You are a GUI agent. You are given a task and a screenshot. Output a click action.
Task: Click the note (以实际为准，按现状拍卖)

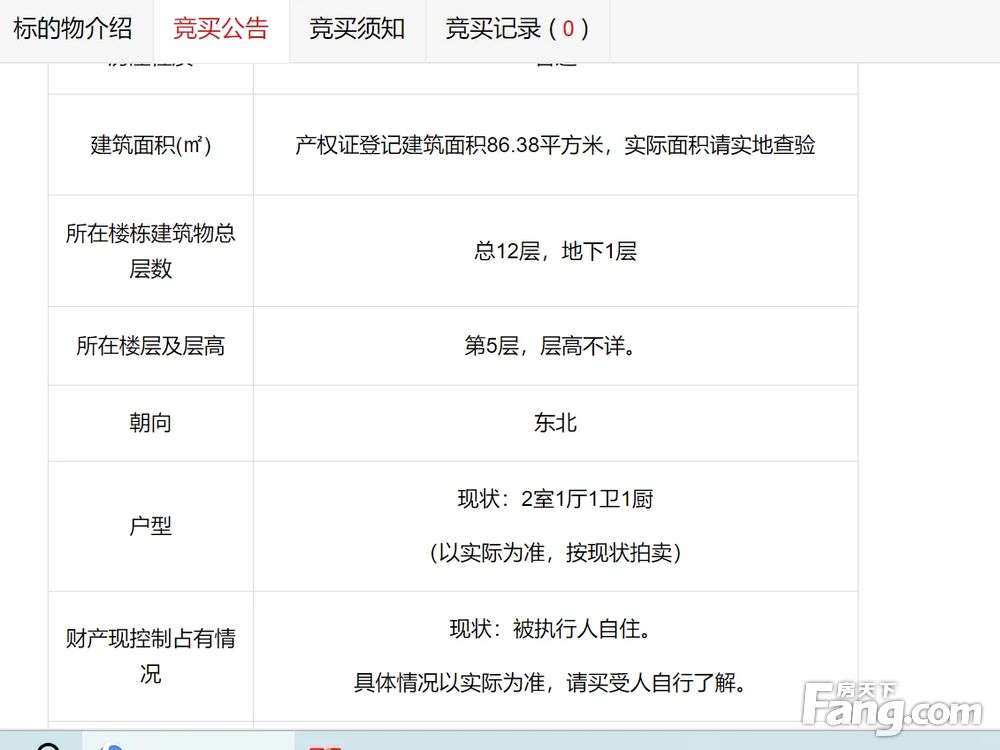pyautogui.click(x=555, y=552)
